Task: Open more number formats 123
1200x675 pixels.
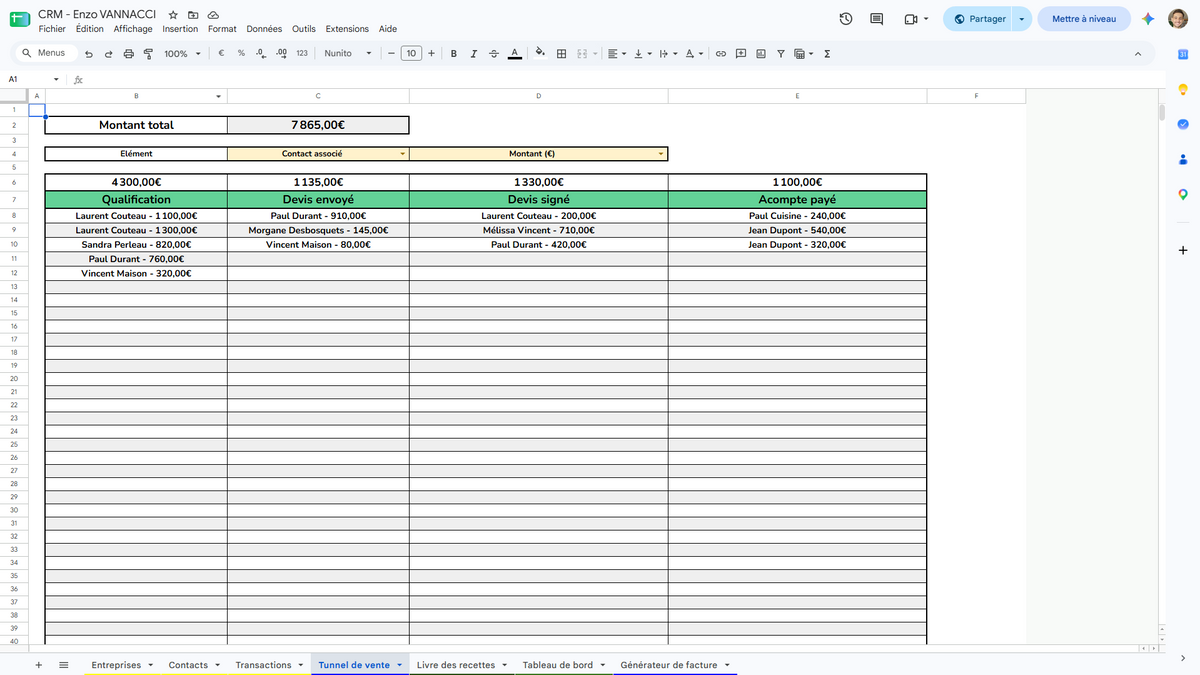Action: (302, 53)
